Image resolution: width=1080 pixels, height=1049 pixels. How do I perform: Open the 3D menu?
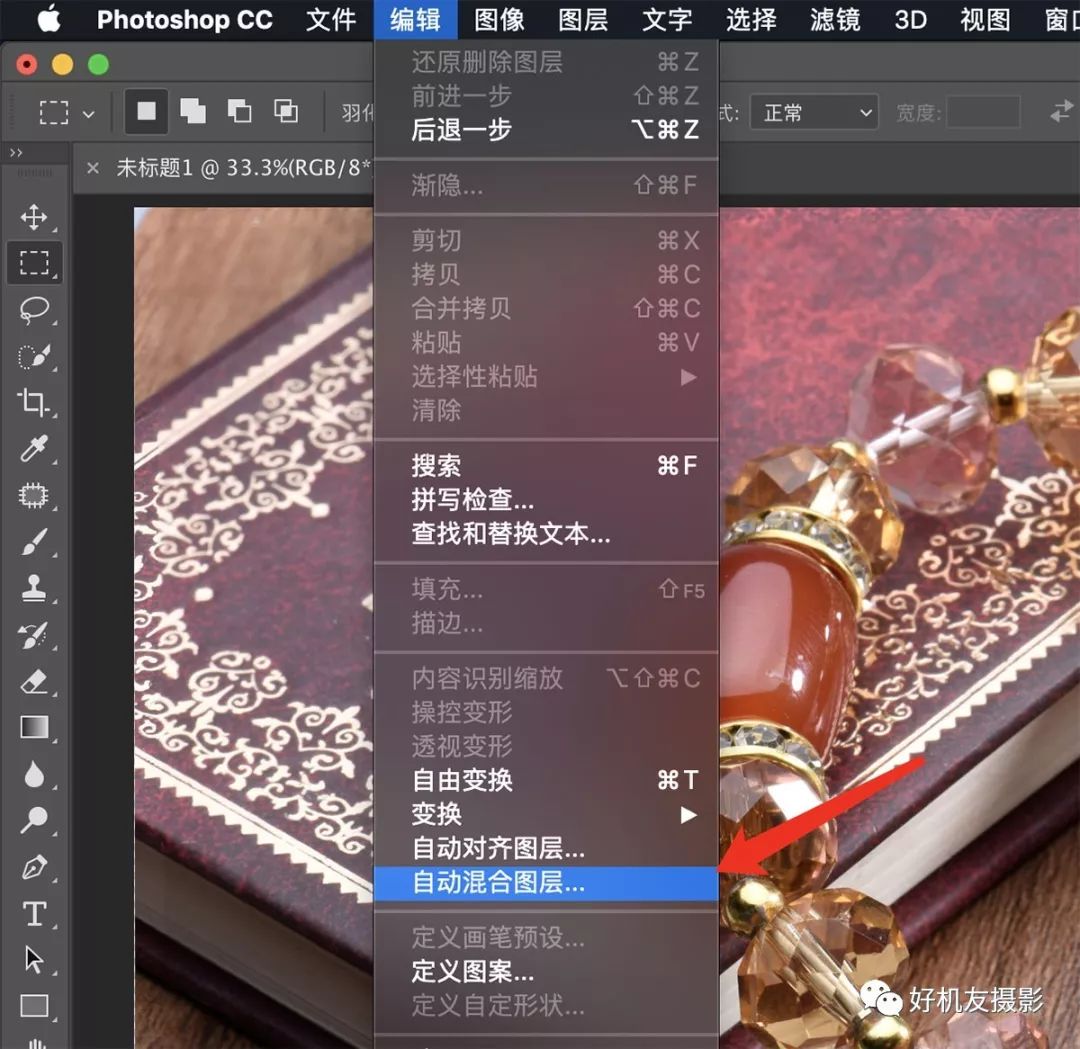pyautogui.click(x=911, y=19)
